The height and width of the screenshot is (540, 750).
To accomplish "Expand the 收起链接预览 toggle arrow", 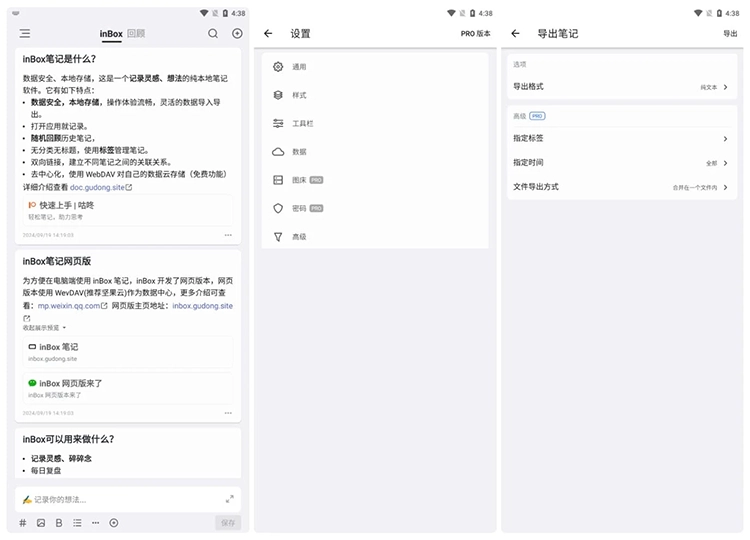I will (x=65, y=327).
